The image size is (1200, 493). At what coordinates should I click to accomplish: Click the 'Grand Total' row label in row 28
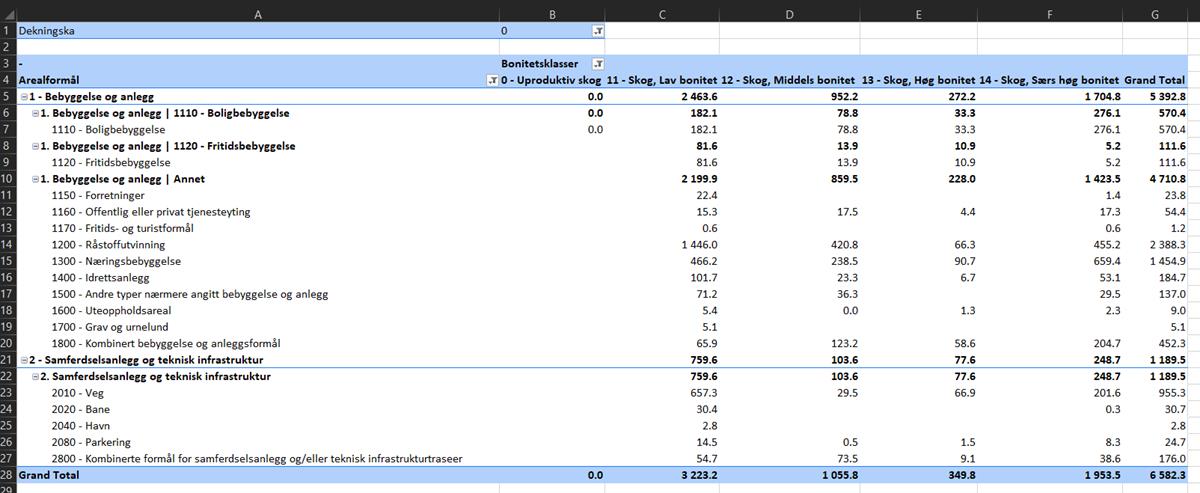49,475
